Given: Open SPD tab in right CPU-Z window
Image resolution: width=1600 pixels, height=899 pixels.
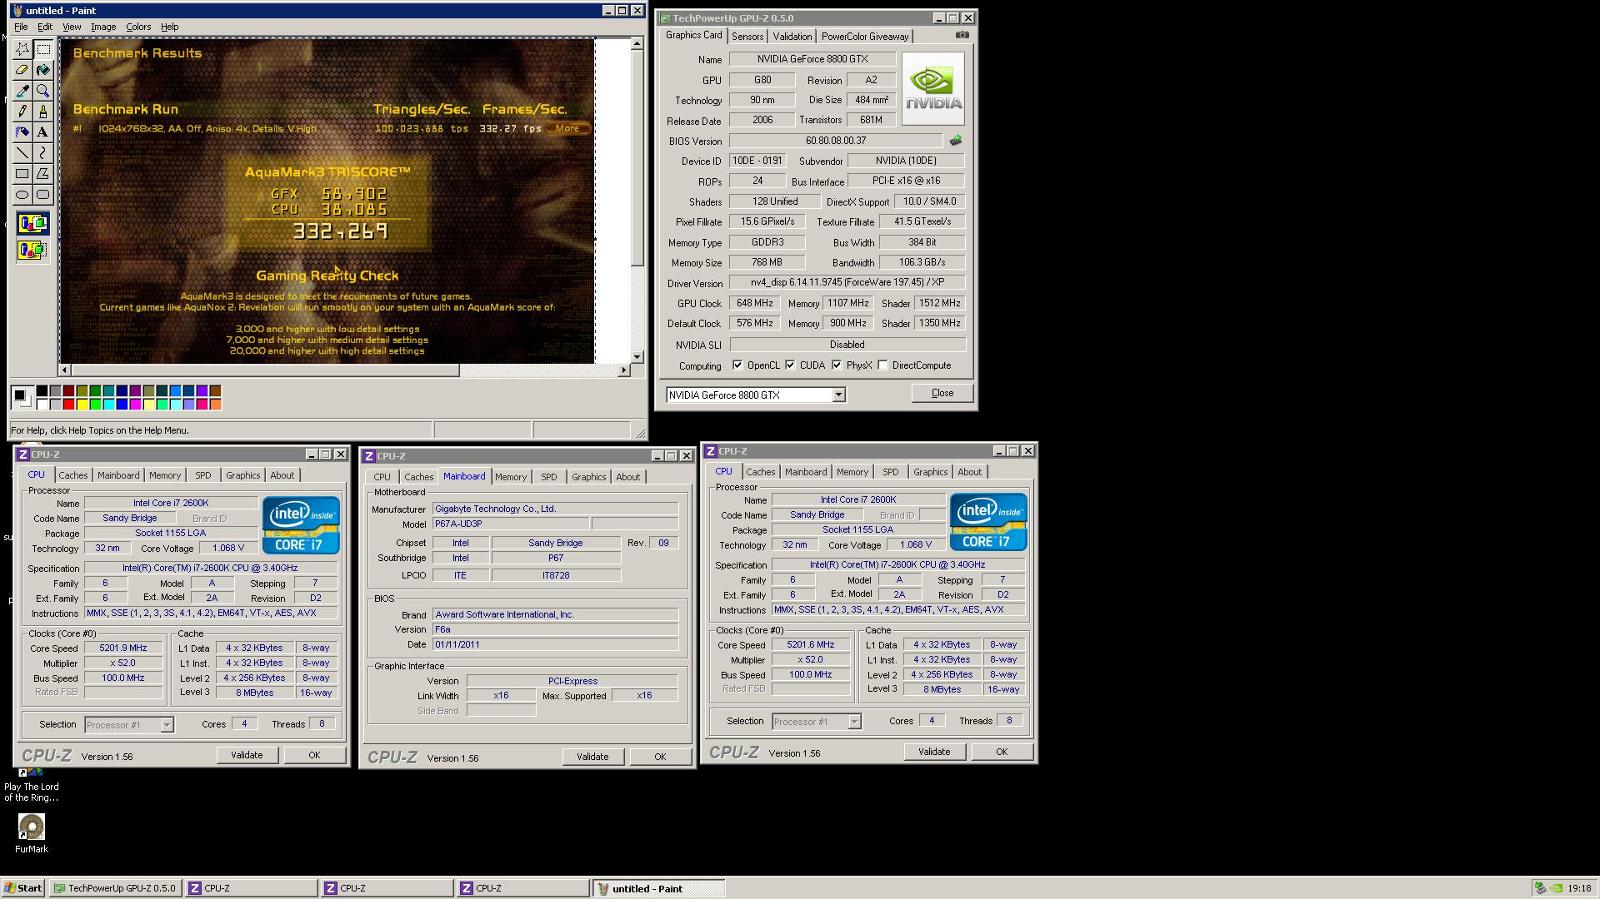Looking at the screenshot, I should tap(890, 472).
